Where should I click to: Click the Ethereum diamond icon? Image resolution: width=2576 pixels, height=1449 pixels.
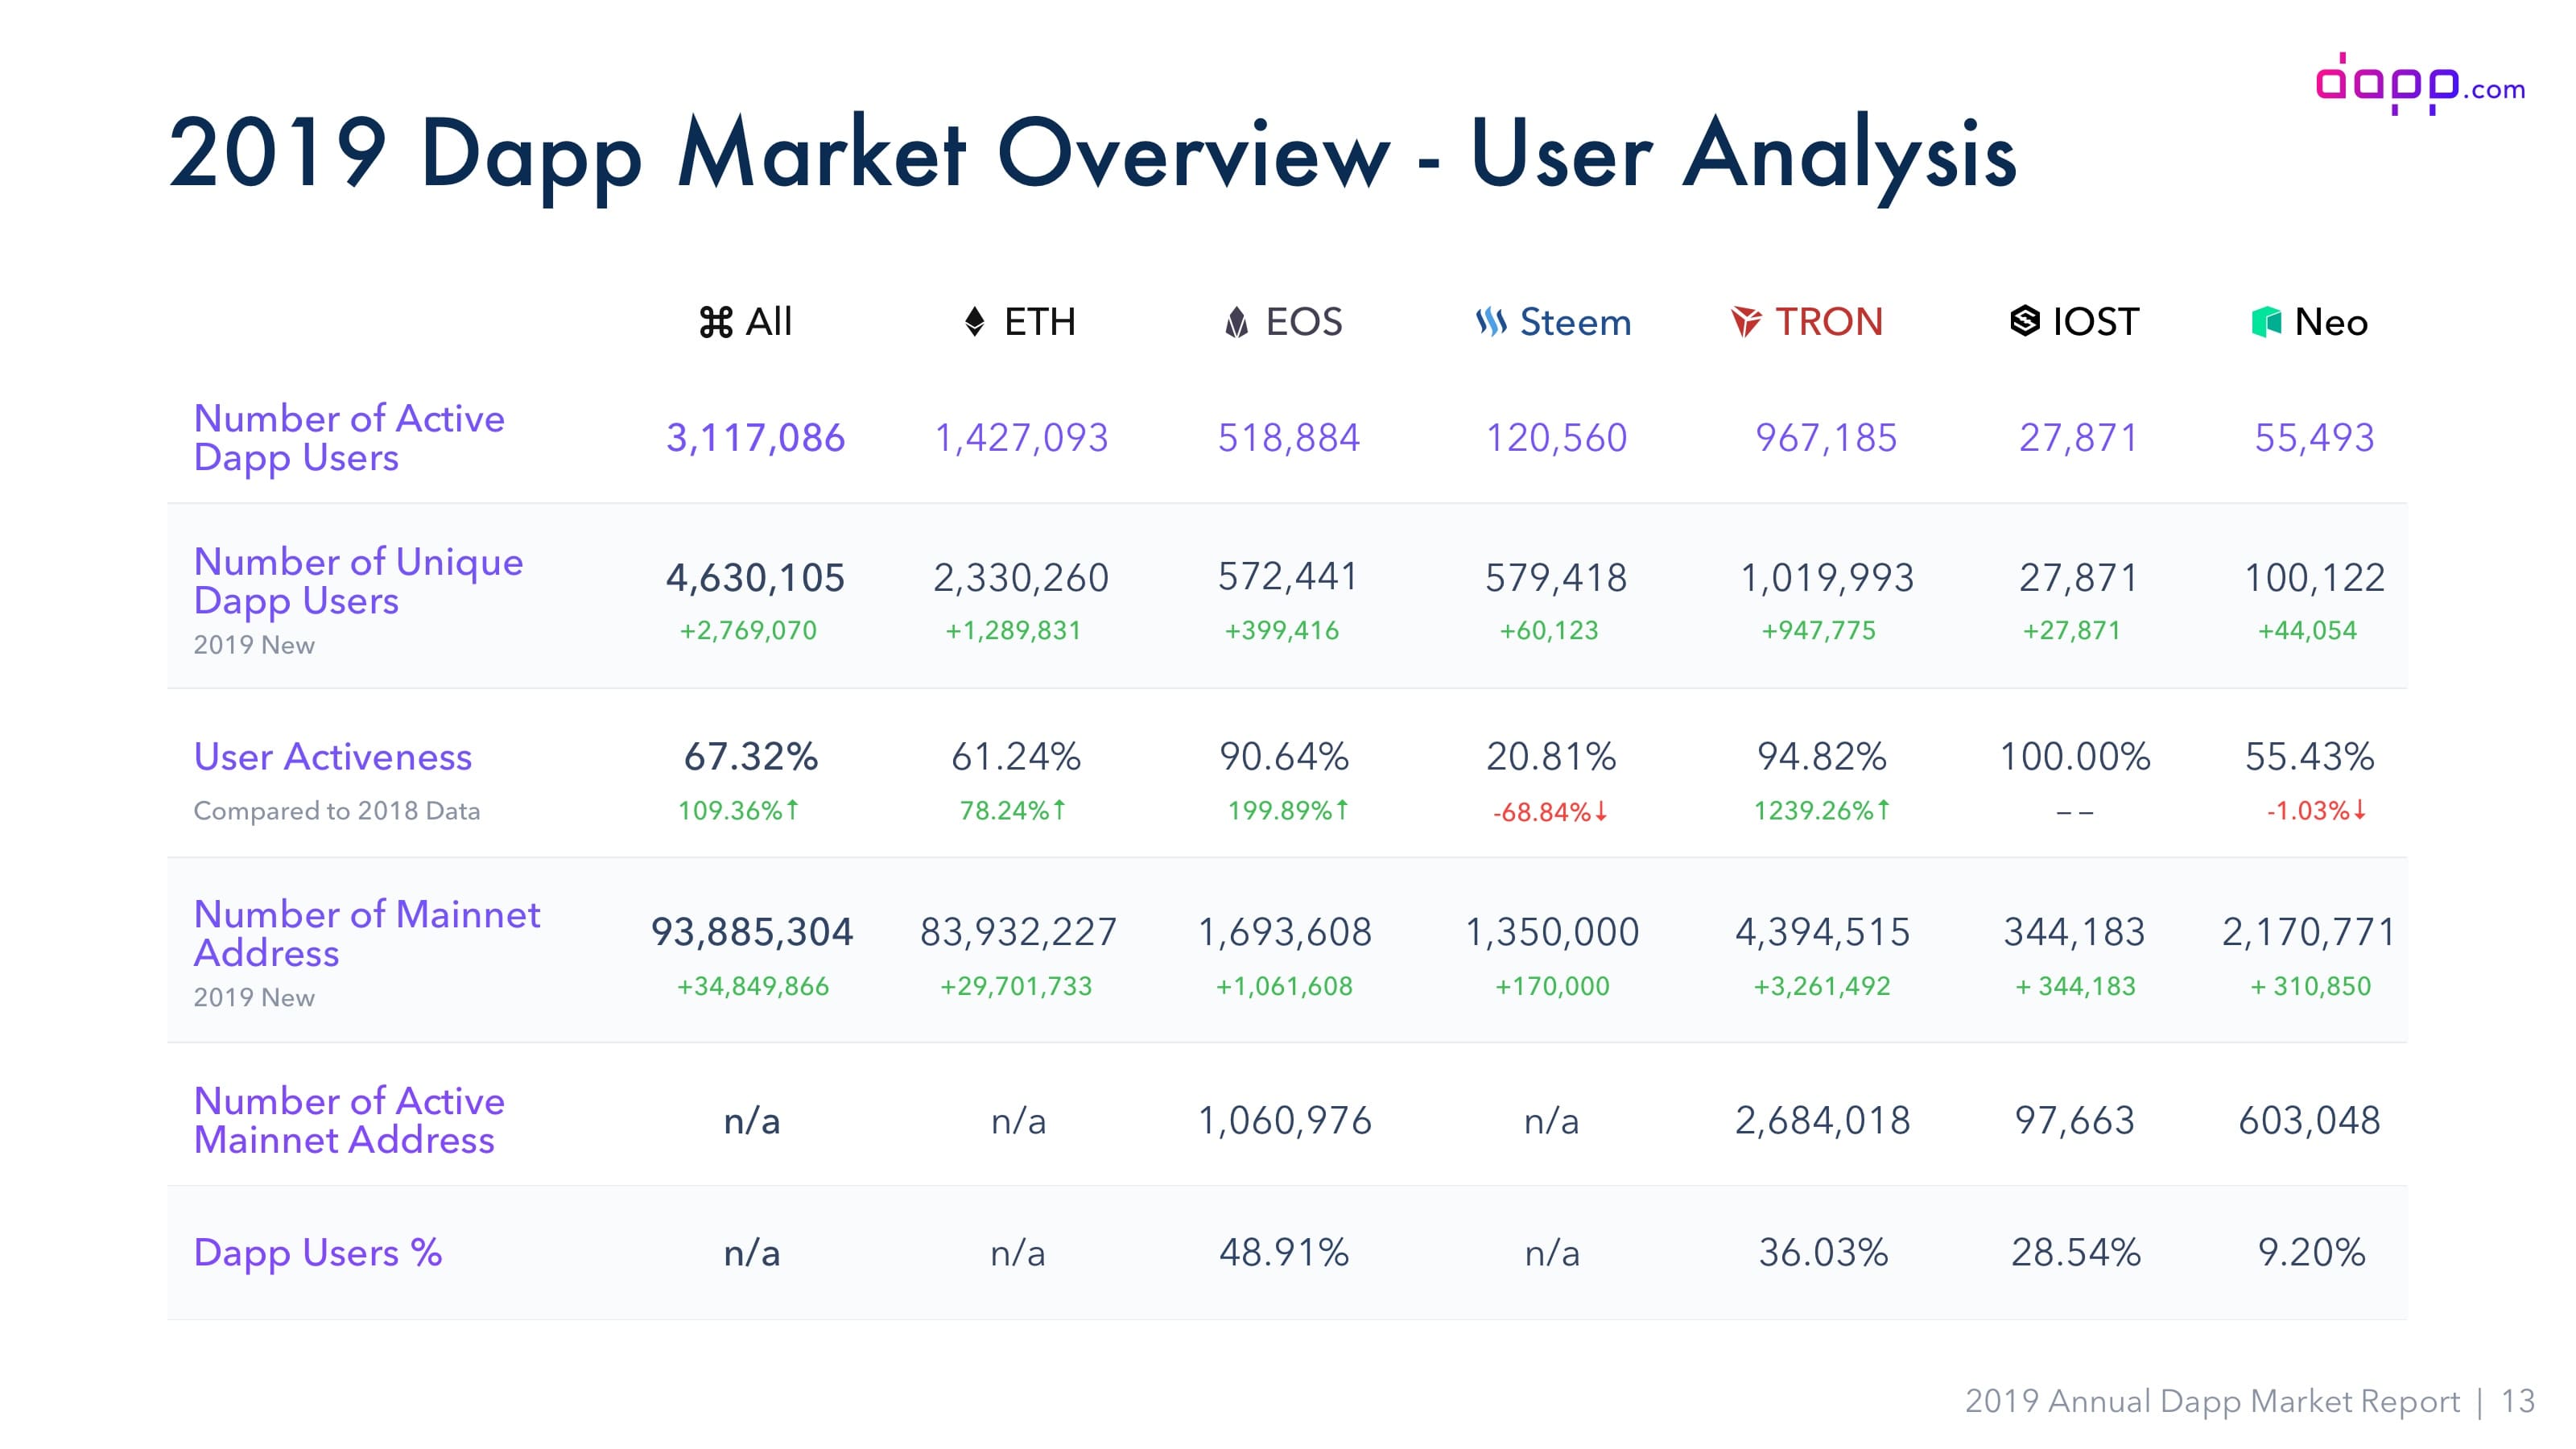(x=974, y=322)
